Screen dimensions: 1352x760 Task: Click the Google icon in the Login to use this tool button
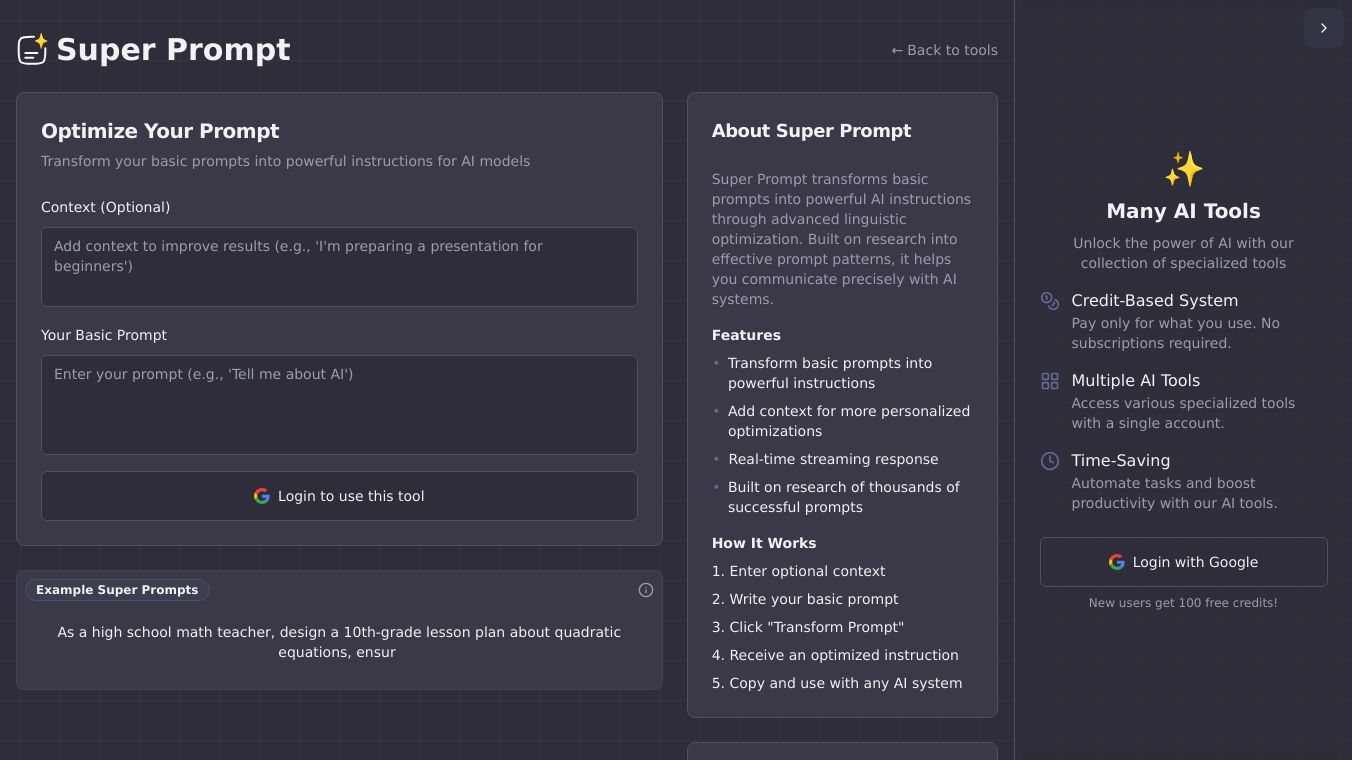[262, 496]
